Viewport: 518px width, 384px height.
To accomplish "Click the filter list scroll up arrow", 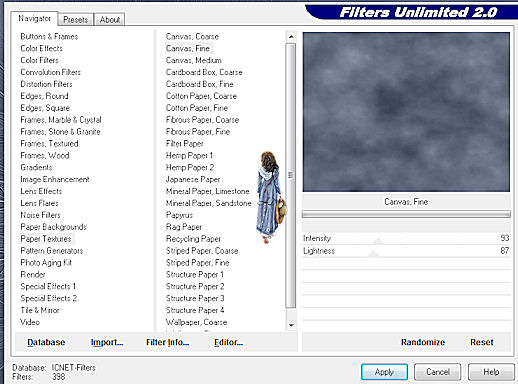I will pyautogui.click(x=291, y=36).
